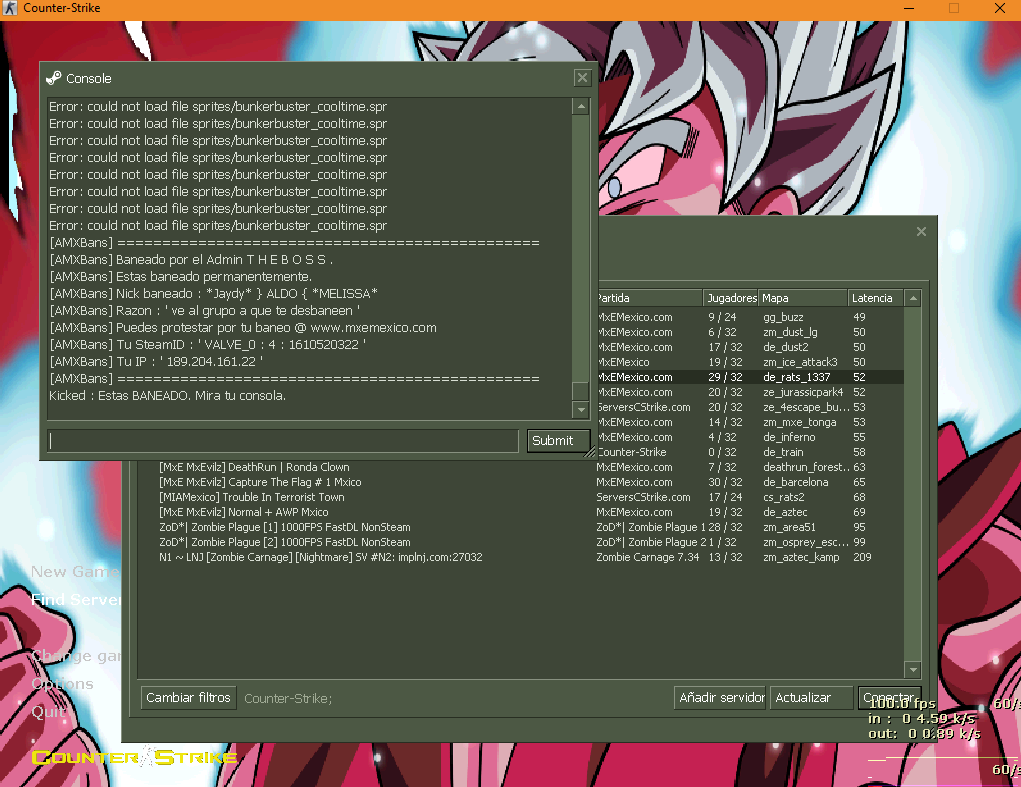Click the Counter-Strike icon in the title bar

(10, 8)
